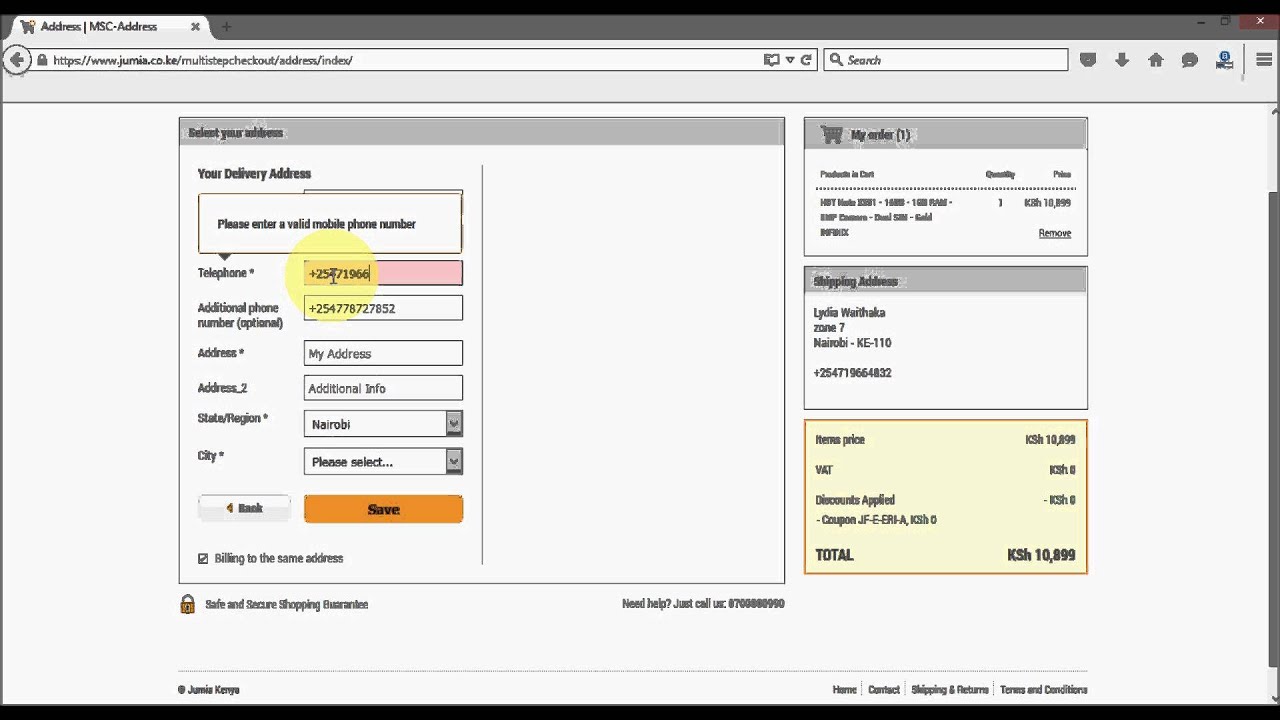Screen dimensions: 1280x720
Task: Open the URL history dropdown arrow
Action: point(790,60)
